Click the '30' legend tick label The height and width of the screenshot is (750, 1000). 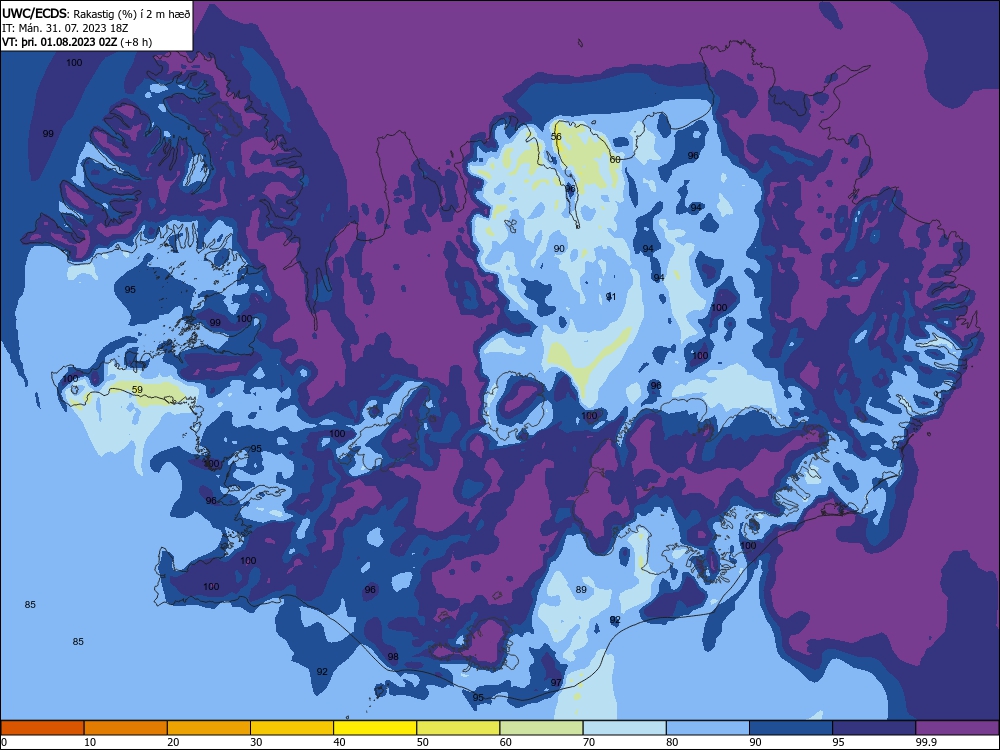coord(256,742)
